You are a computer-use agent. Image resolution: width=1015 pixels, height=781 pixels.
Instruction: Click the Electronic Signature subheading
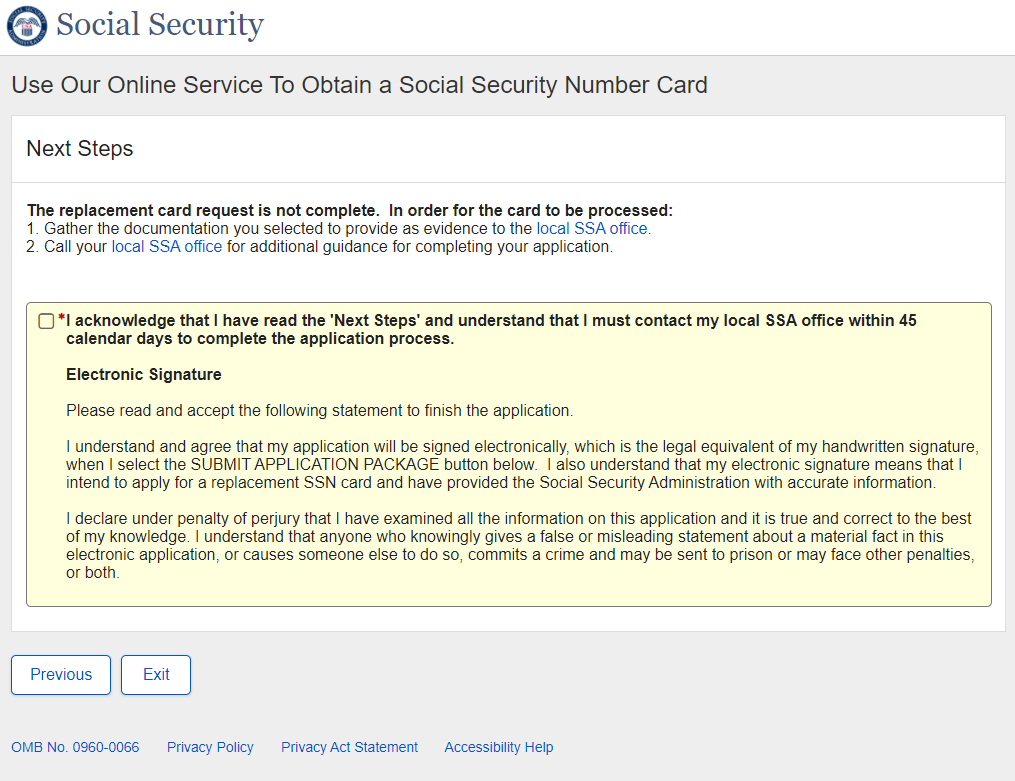click(x=144, y=375)
